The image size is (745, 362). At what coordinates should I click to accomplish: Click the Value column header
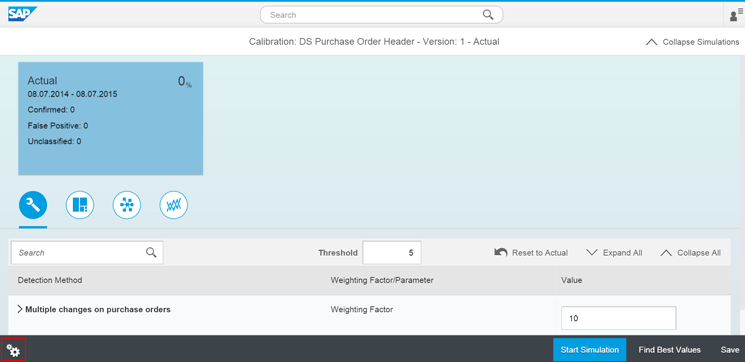(x=572, y=280)
